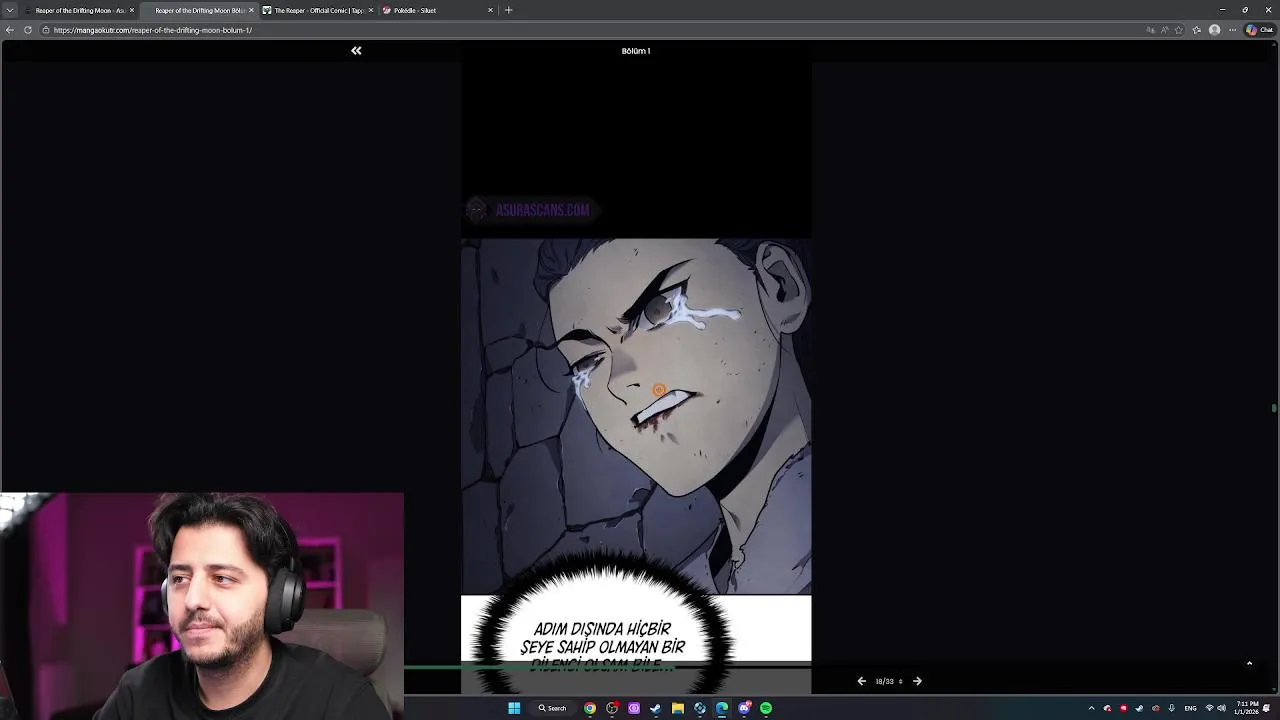Click the browser back arrow
The image size is (1280, 720).
point(9,30)
